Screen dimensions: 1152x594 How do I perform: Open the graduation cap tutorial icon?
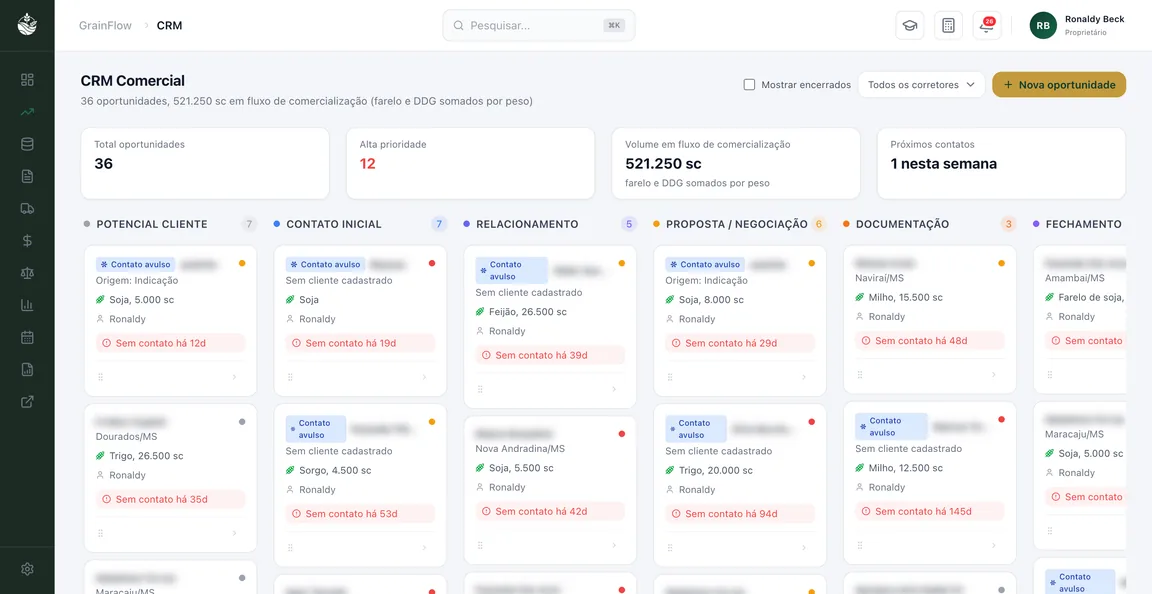910,26
